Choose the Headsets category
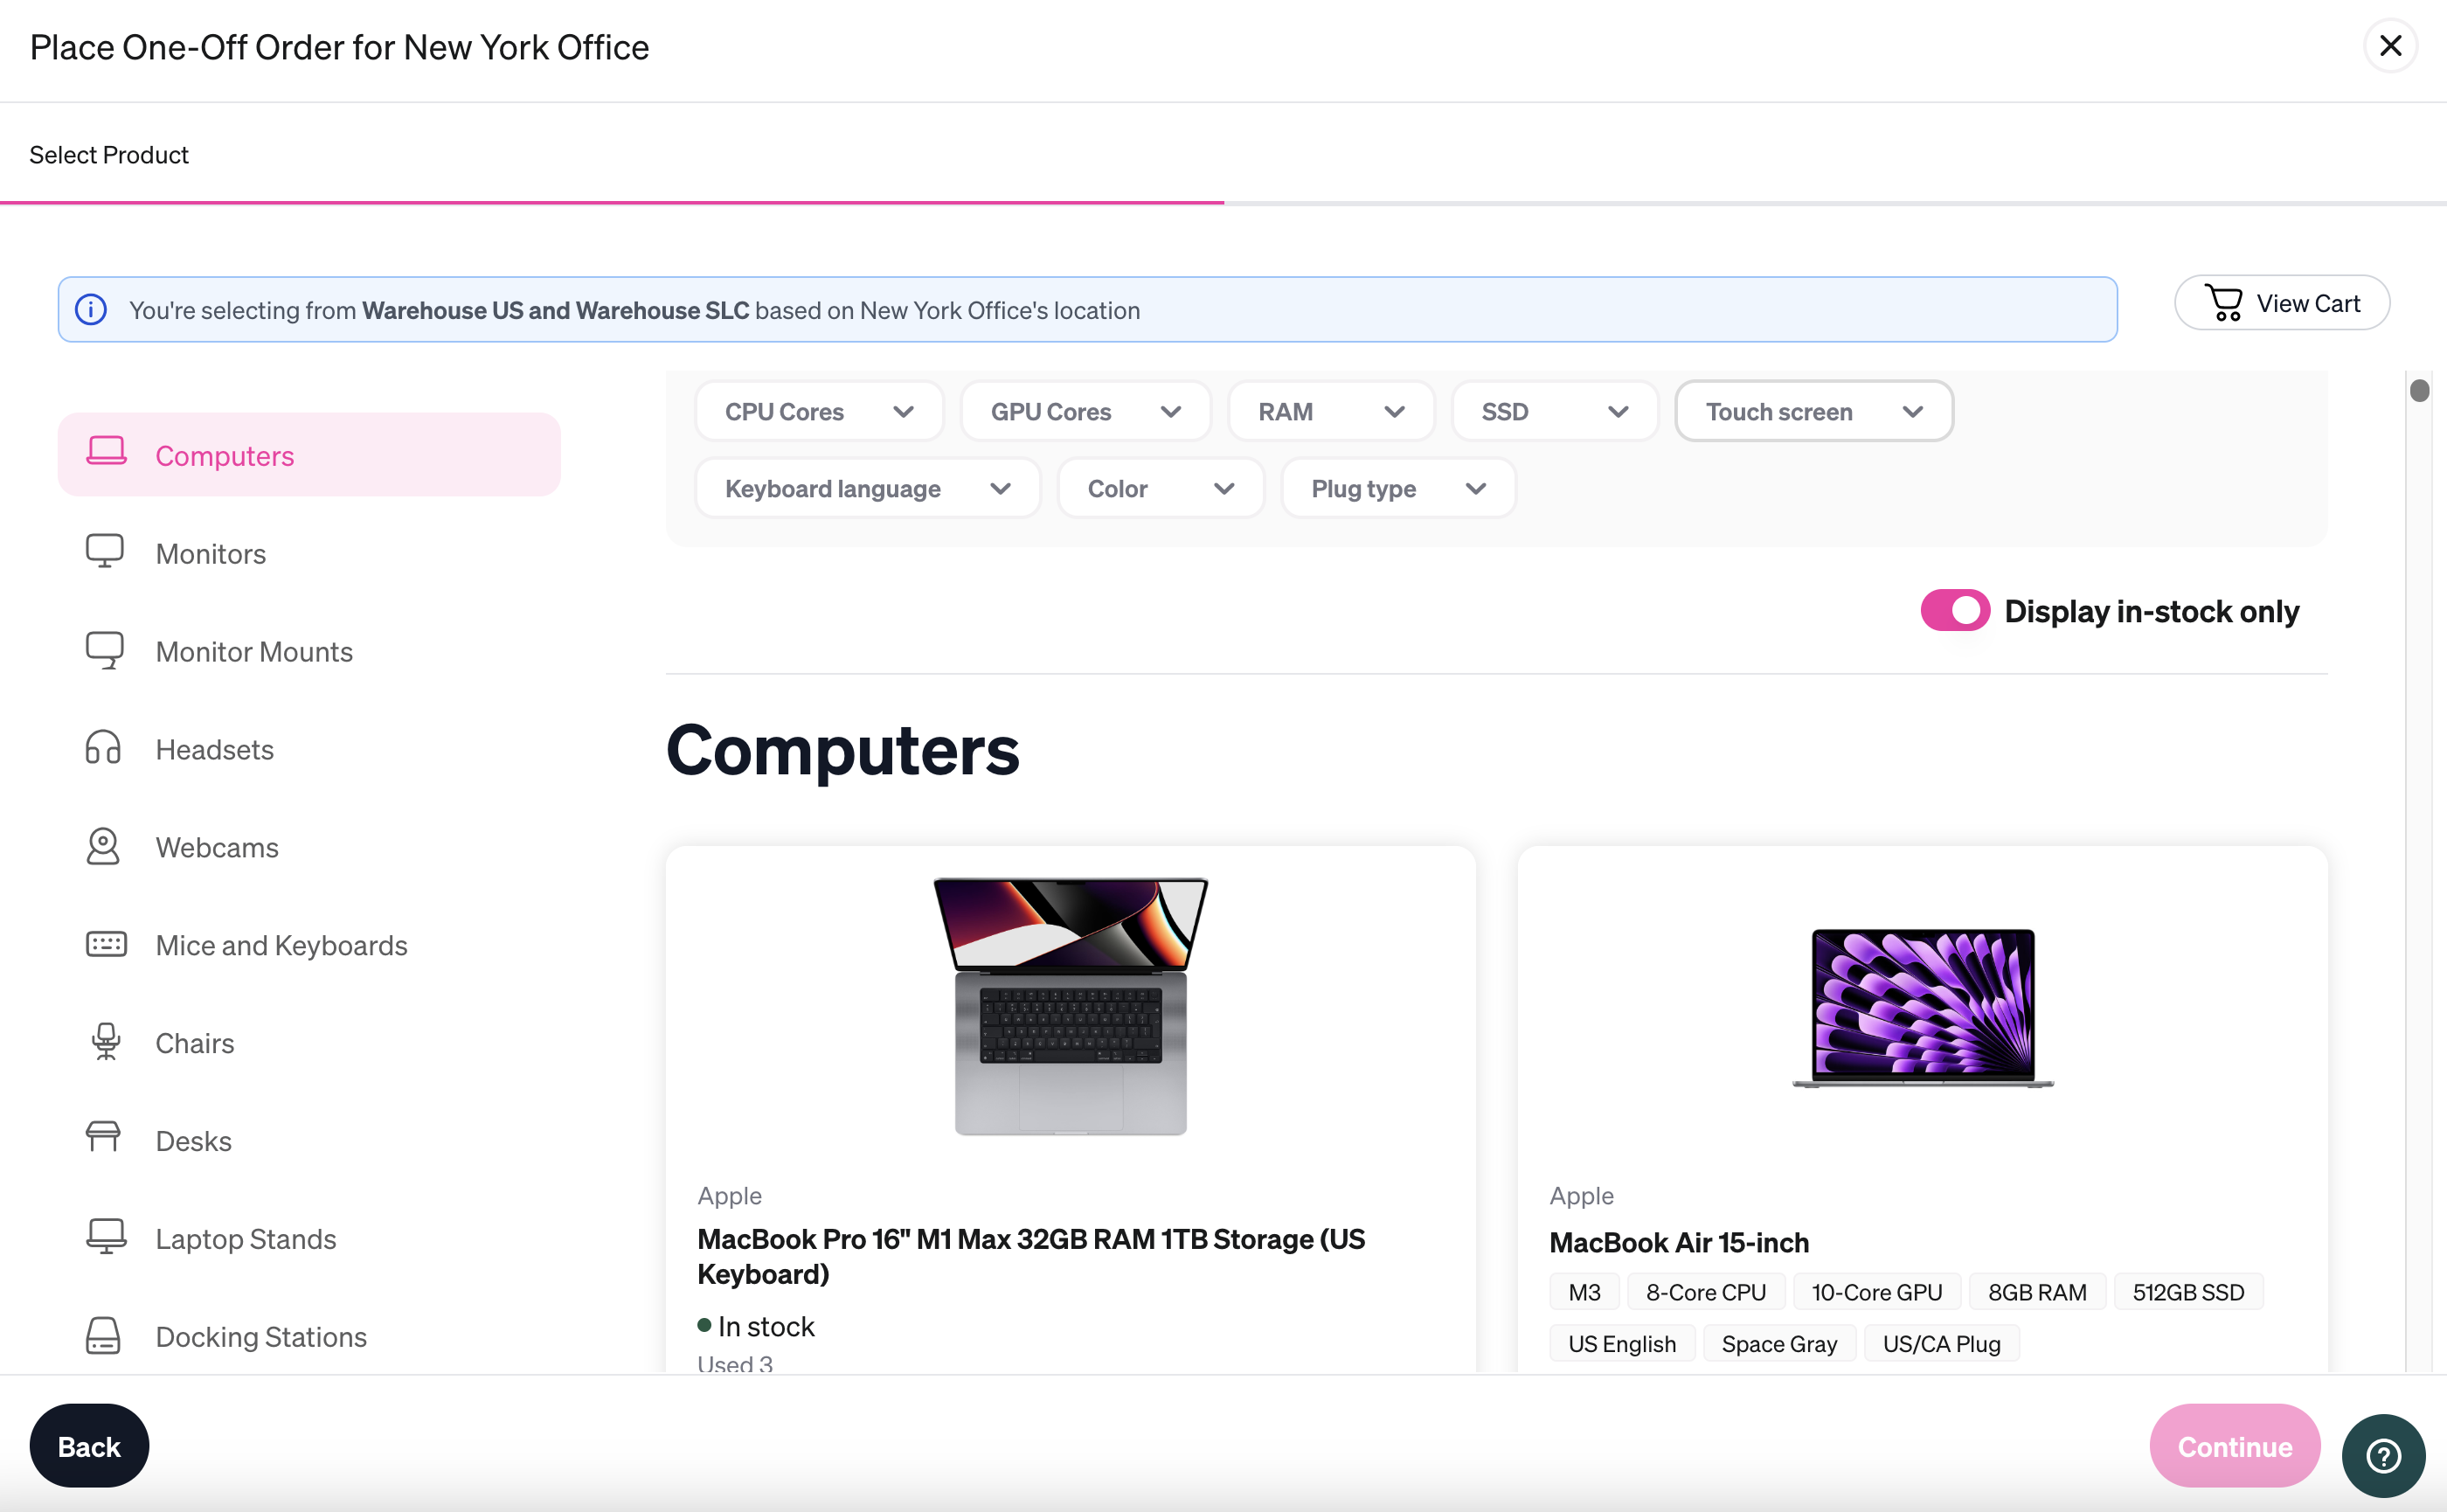 point(215,749)
